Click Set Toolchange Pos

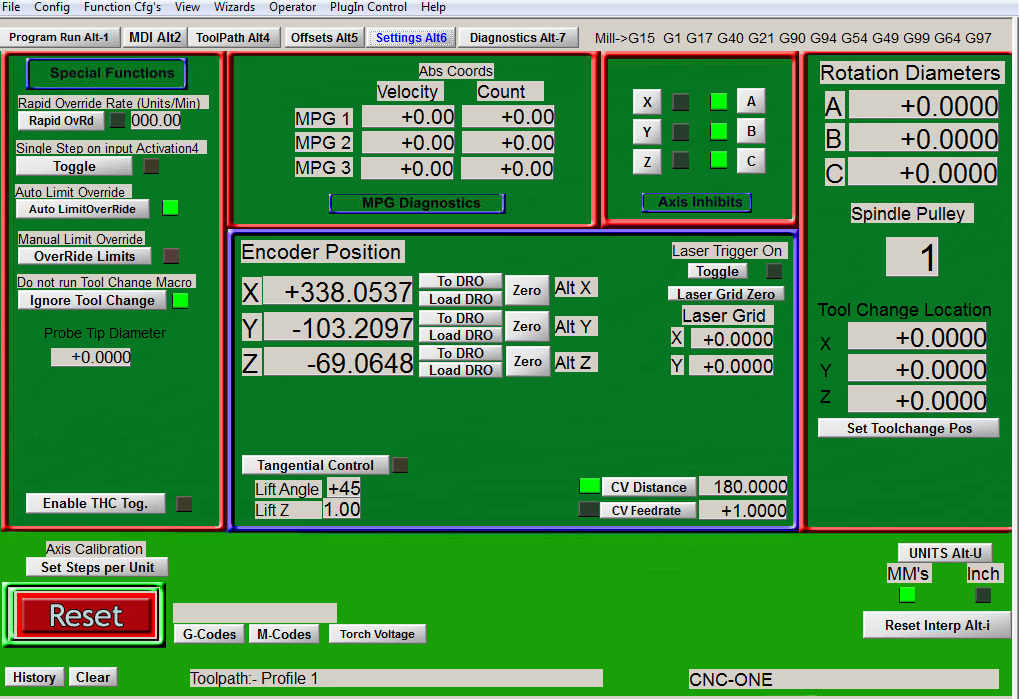click(x=909, y=428)
